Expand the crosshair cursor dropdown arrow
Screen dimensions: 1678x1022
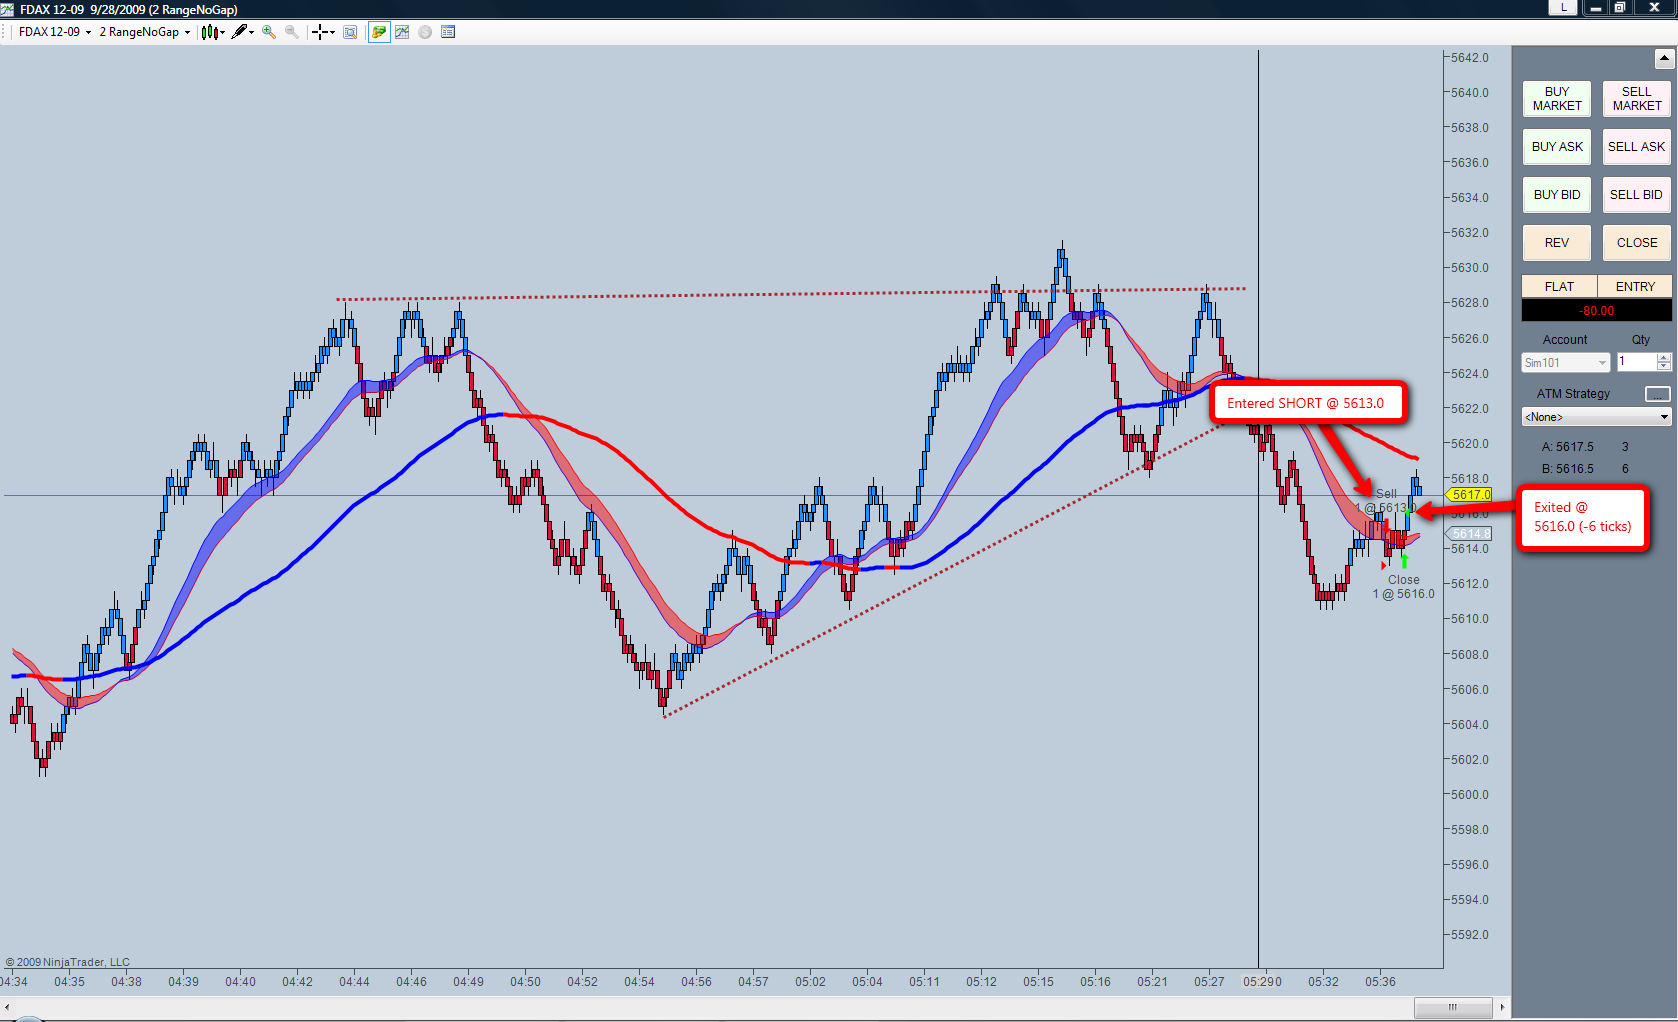click(332, 32)
